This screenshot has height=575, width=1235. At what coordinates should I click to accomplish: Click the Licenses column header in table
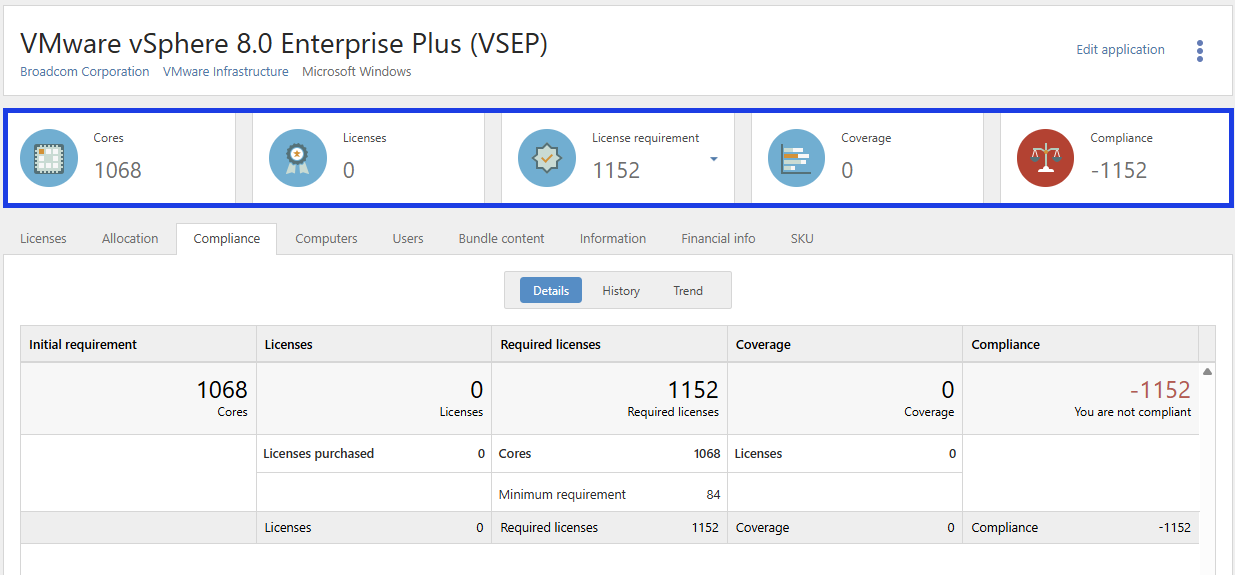[374, 344]
